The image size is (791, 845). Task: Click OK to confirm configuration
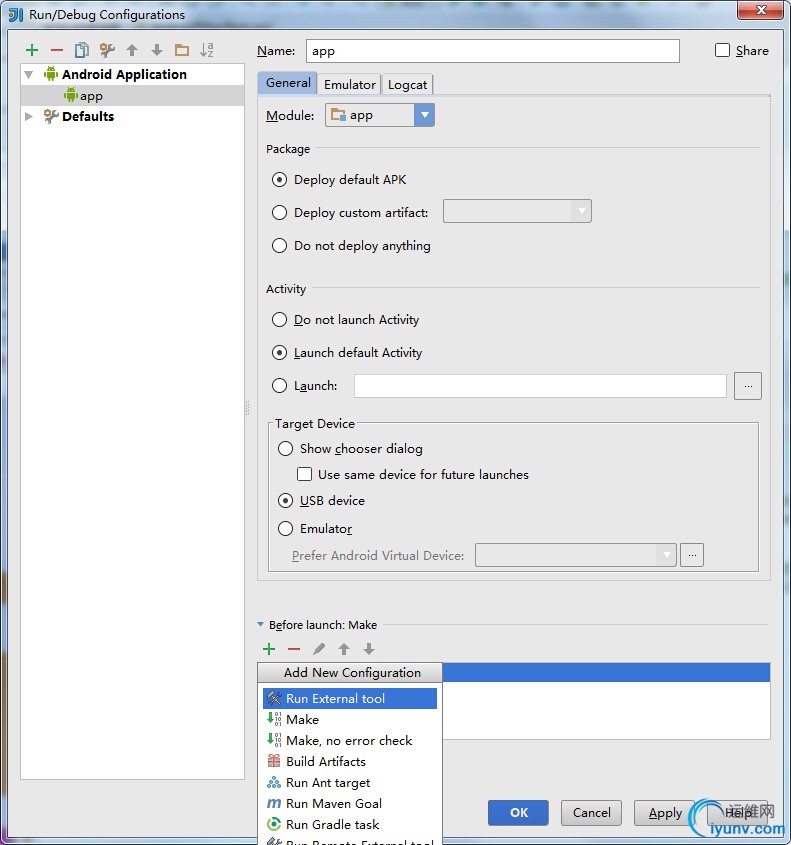[518, 813]
